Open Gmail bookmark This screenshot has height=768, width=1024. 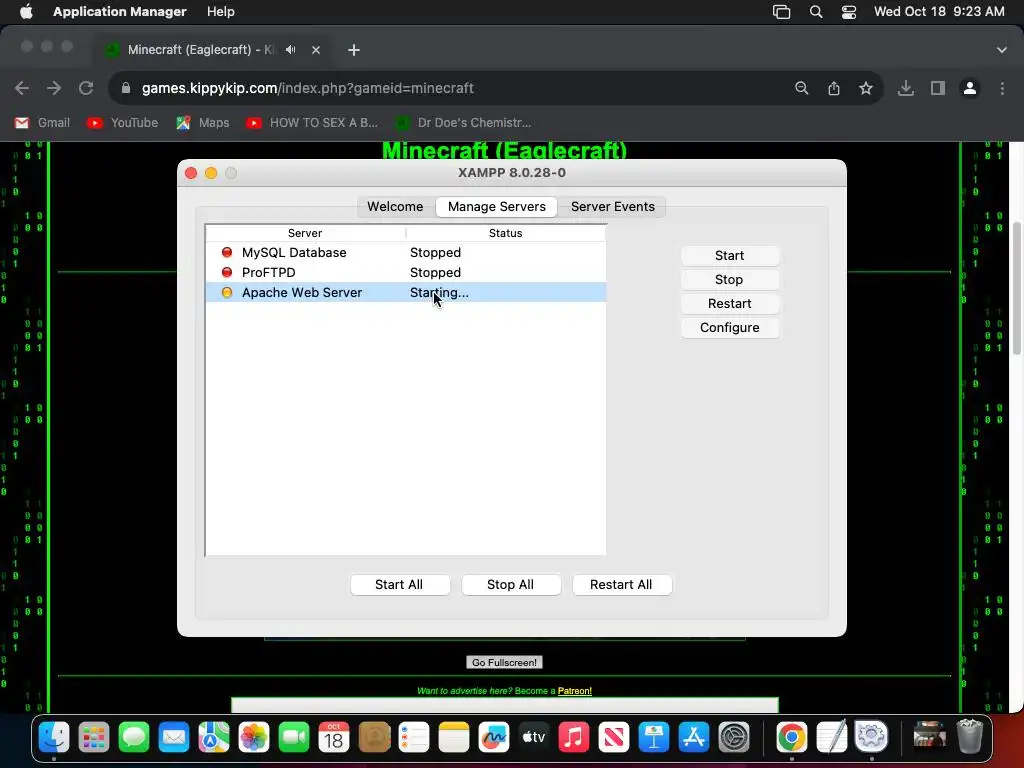[42, 123]
